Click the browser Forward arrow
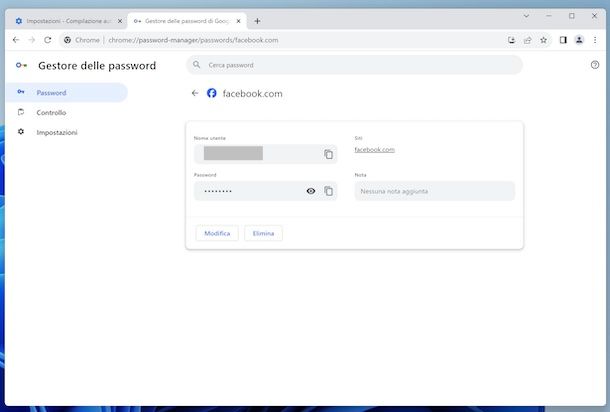Image resolution: width=610 pixels, height=412 pixels. (32, 40)
